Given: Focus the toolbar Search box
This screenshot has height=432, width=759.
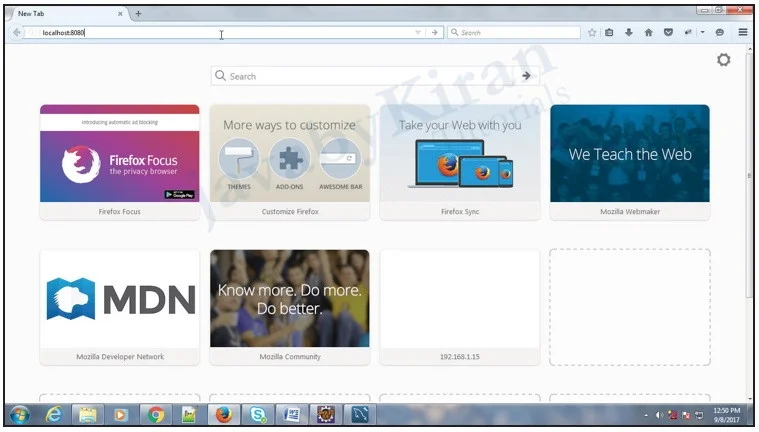Looking at the screenshot, I should click(x=514, y=32).
